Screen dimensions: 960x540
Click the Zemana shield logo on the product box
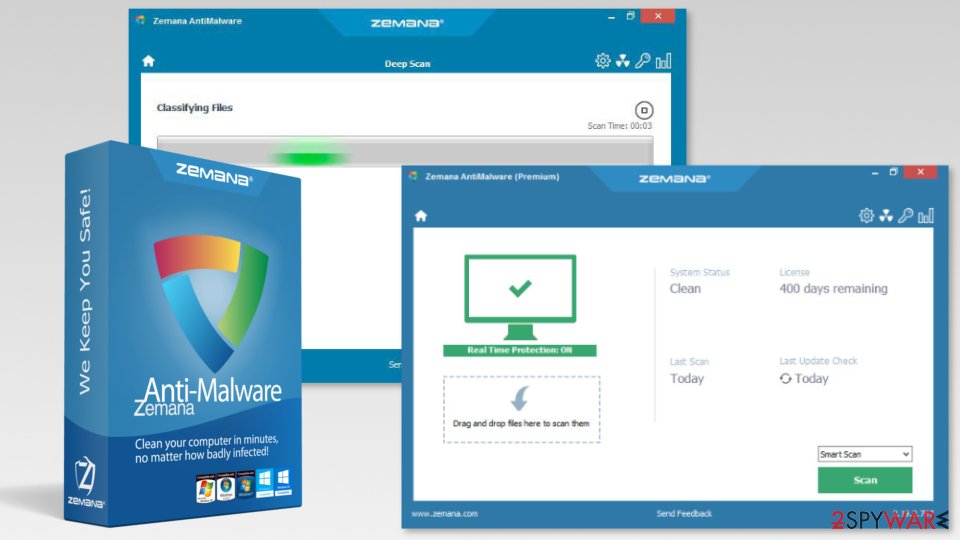coord(211,302)
